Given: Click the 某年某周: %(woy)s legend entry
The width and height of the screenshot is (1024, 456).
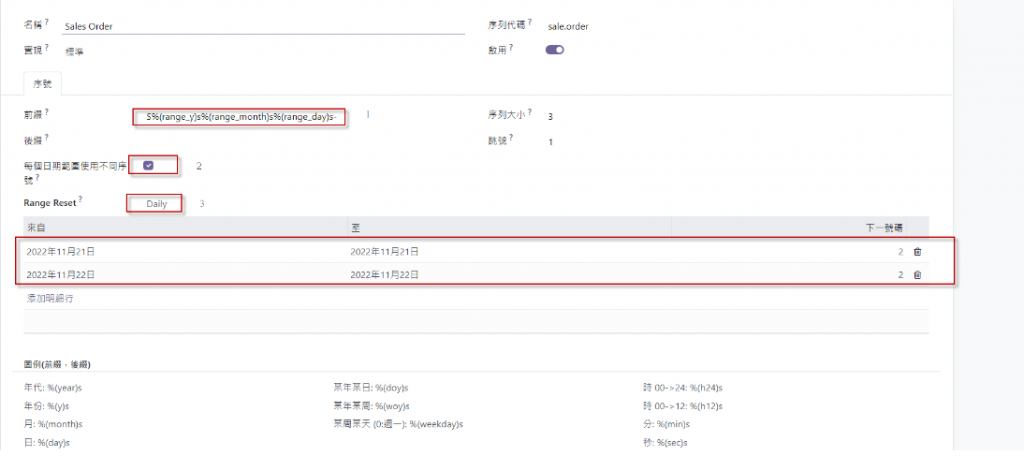Looking at the screenshot, I should [x=372, y=406].
